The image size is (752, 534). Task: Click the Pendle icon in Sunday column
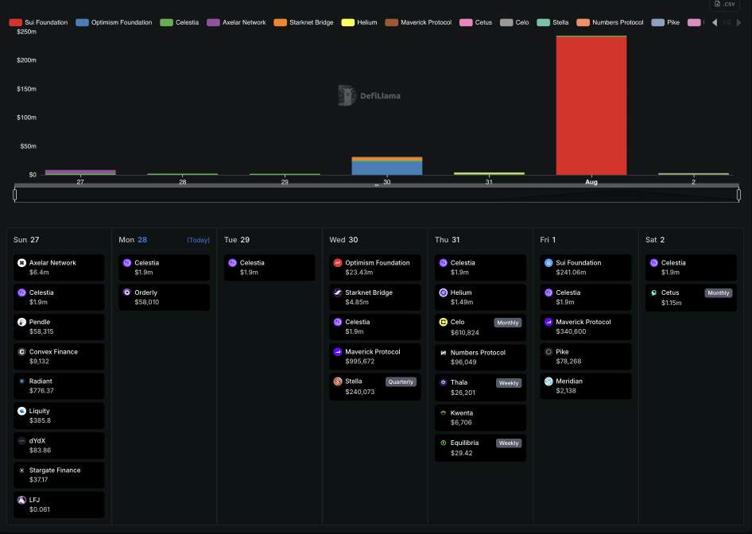[22, 322]
